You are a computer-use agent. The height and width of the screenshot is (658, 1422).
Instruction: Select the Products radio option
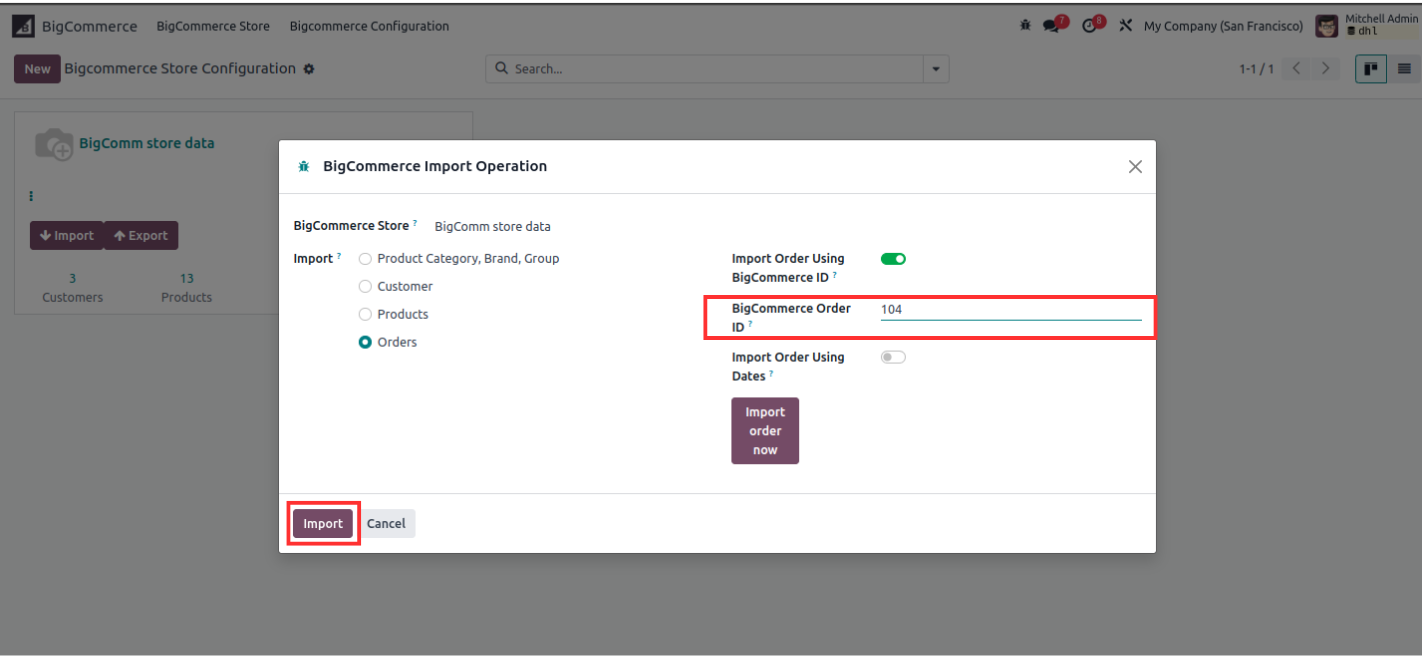pyautogui.click(x=365, y=315)
